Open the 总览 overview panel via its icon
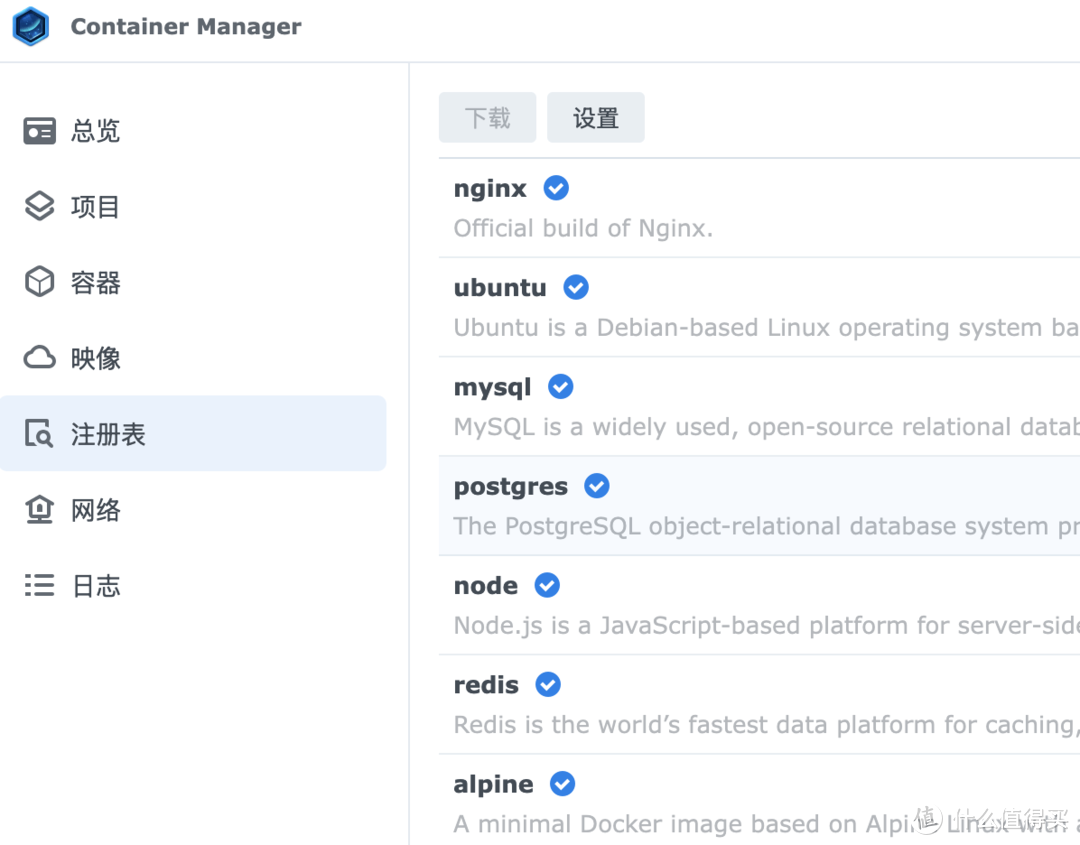Viewport: 1080px width, 845px height. [x=39, y=130]
